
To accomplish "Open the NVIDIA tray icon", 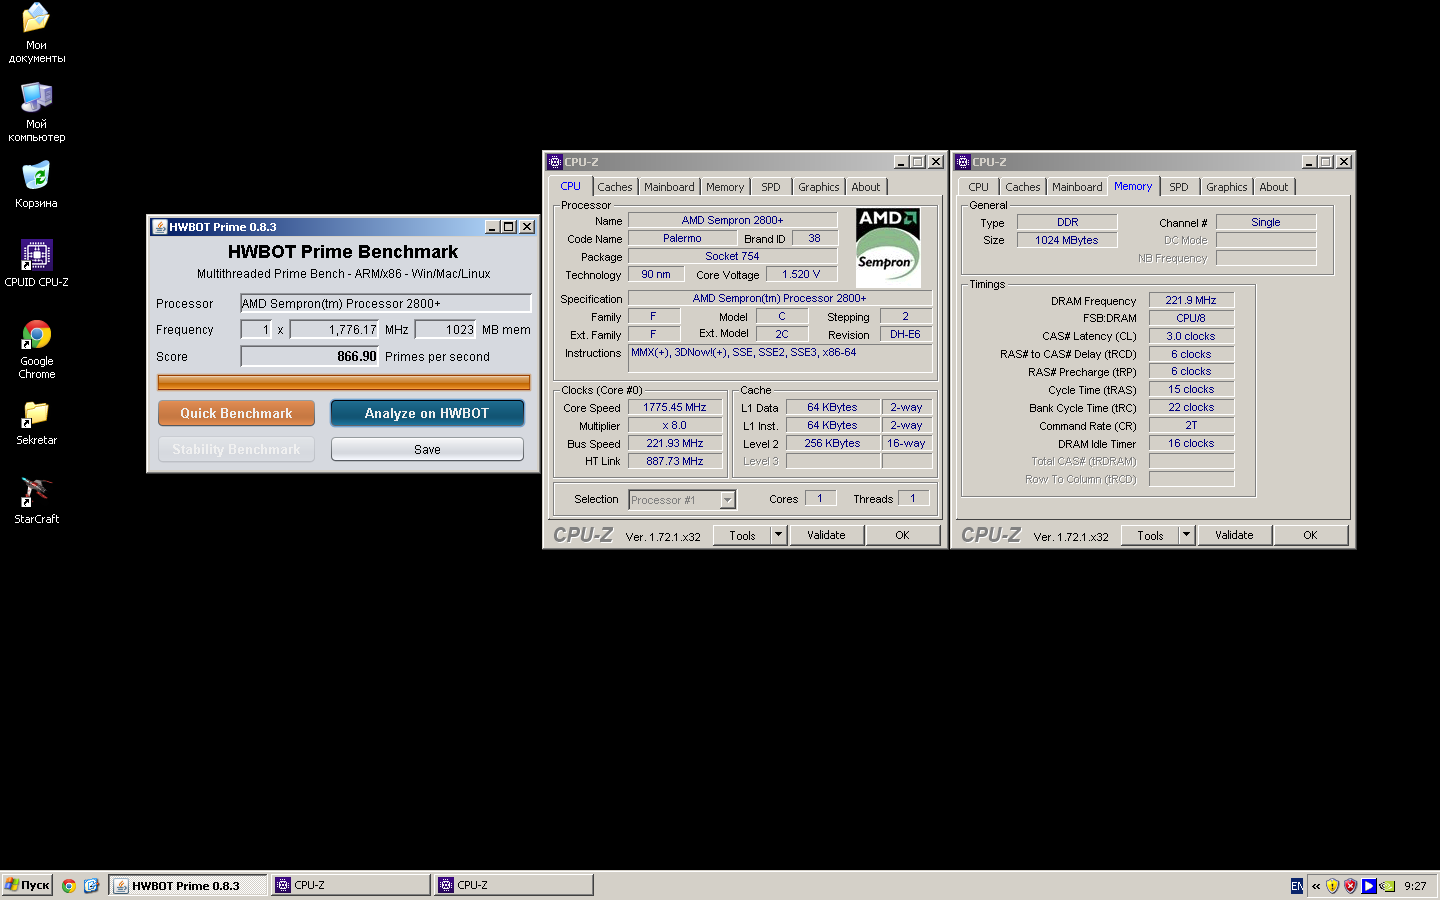I will click(x=1387, y=886).
